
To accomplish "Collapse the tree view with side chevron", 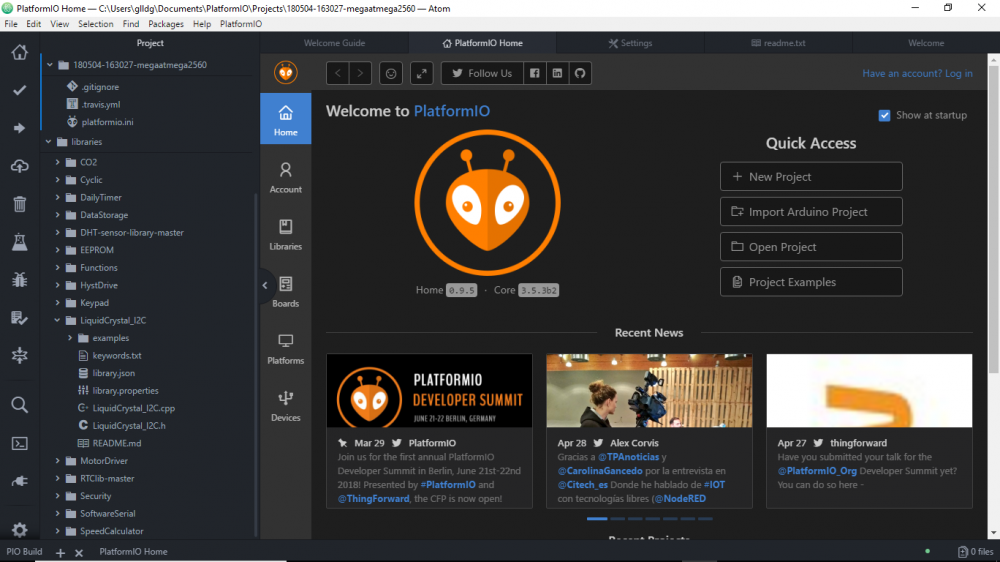I will click(x=265, y=285).
